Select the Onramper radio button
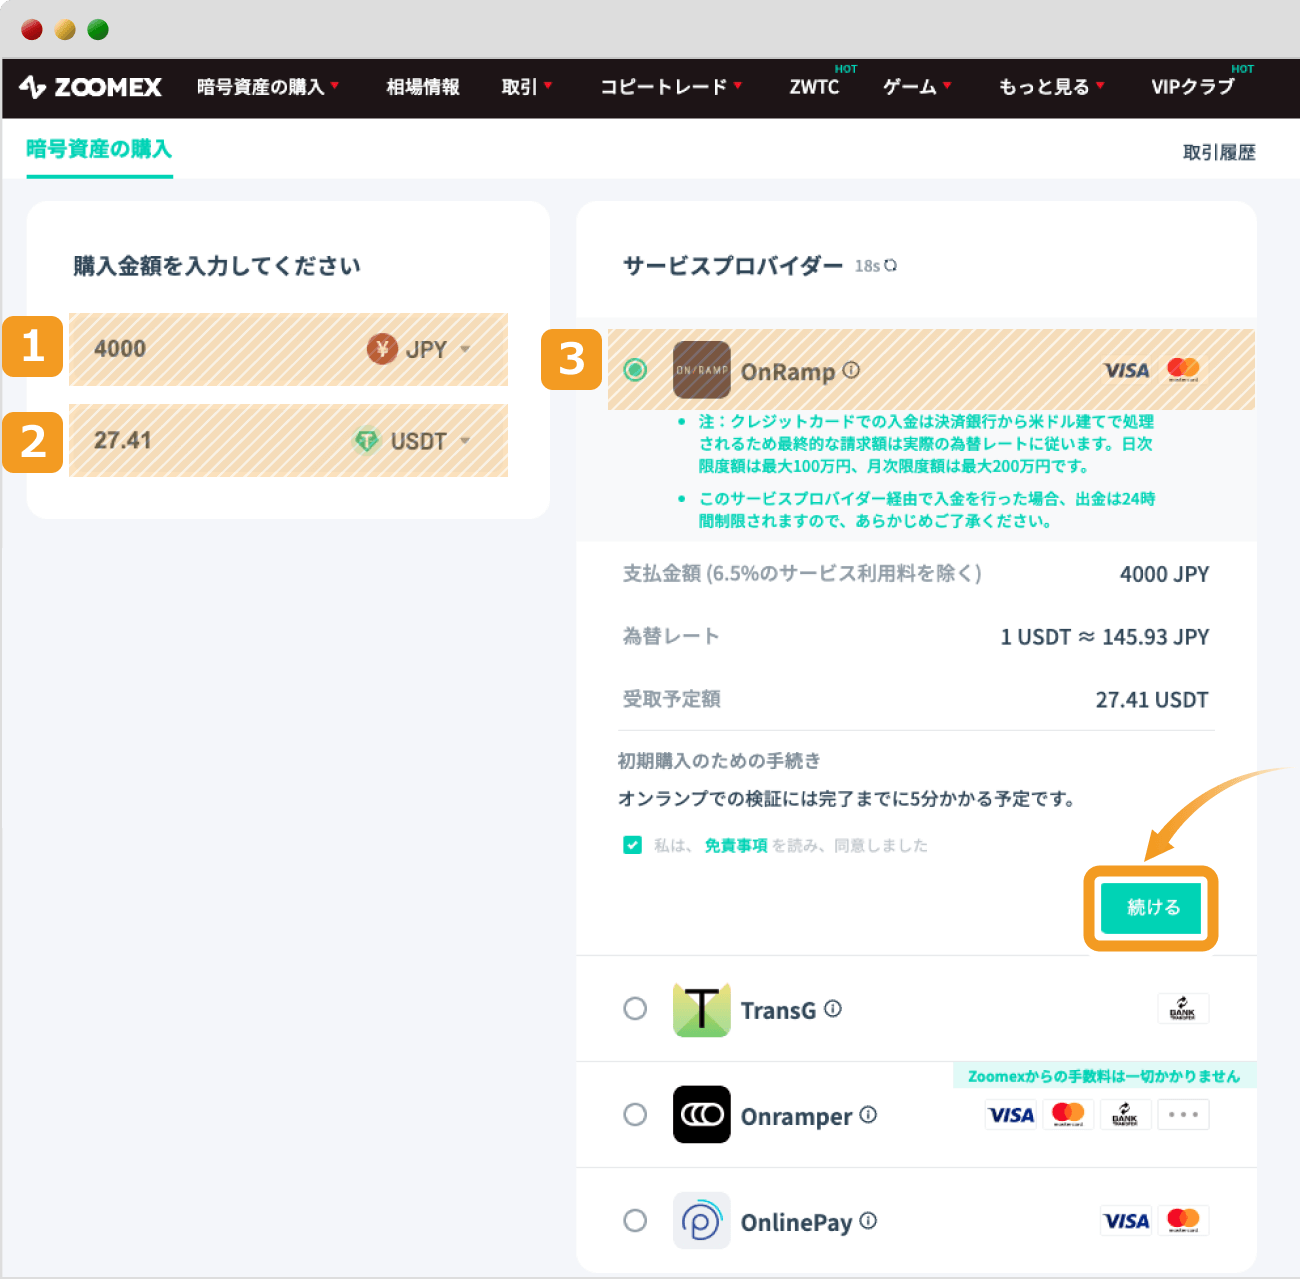This screenshot has width=1300, height=1279. click(x=635, y=1114)
